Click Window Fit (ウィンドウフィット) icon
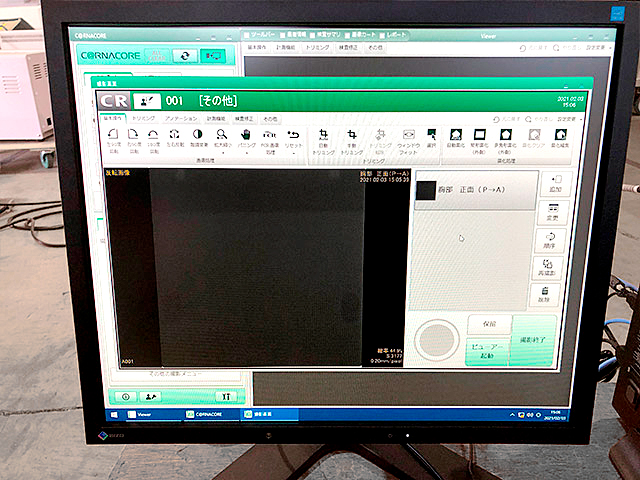This screenshot has height=480, width=640. (408, 141)
